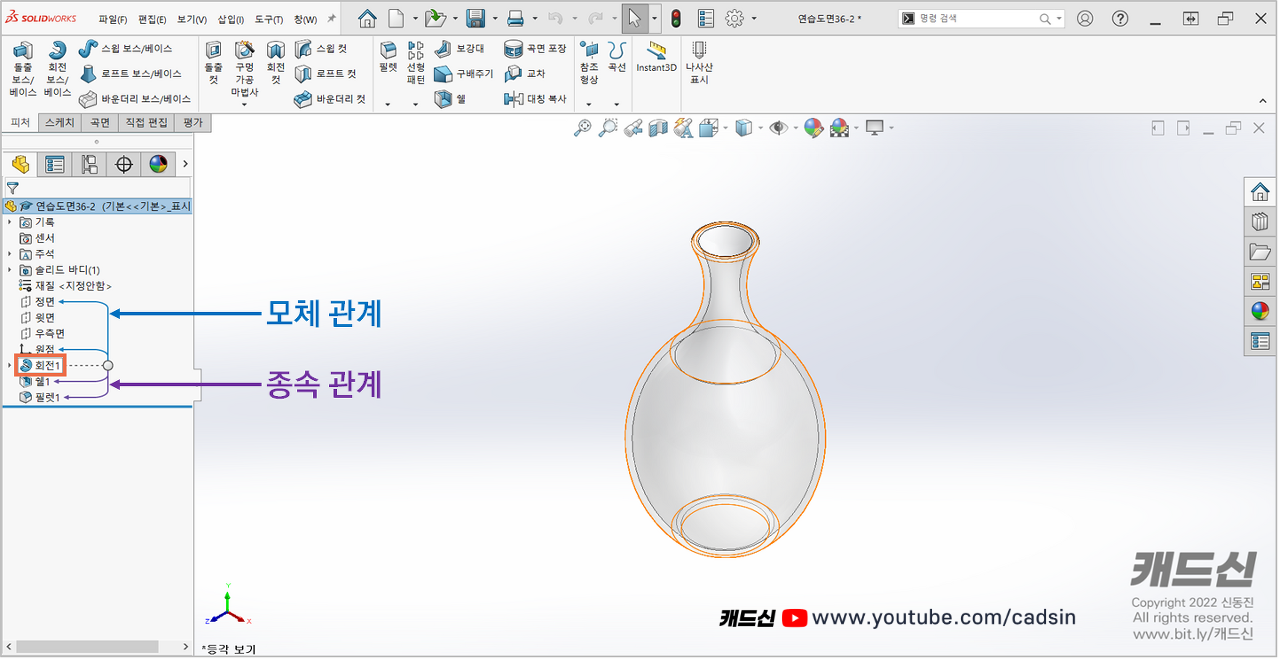
Task: Open the SOLIDWORKS Resources task pane icon
Action: click(x=1260, y=191)
